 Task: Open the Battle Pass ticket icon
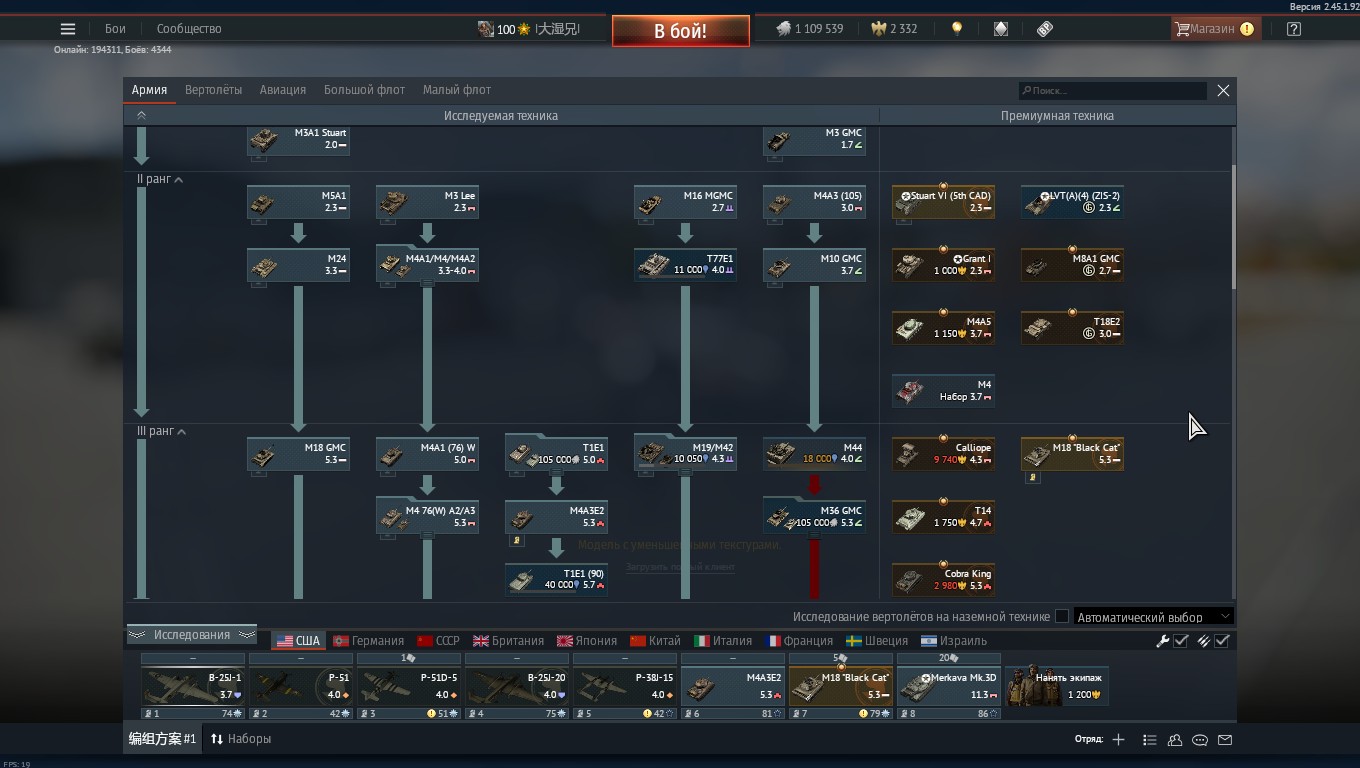coord(1045,29)
